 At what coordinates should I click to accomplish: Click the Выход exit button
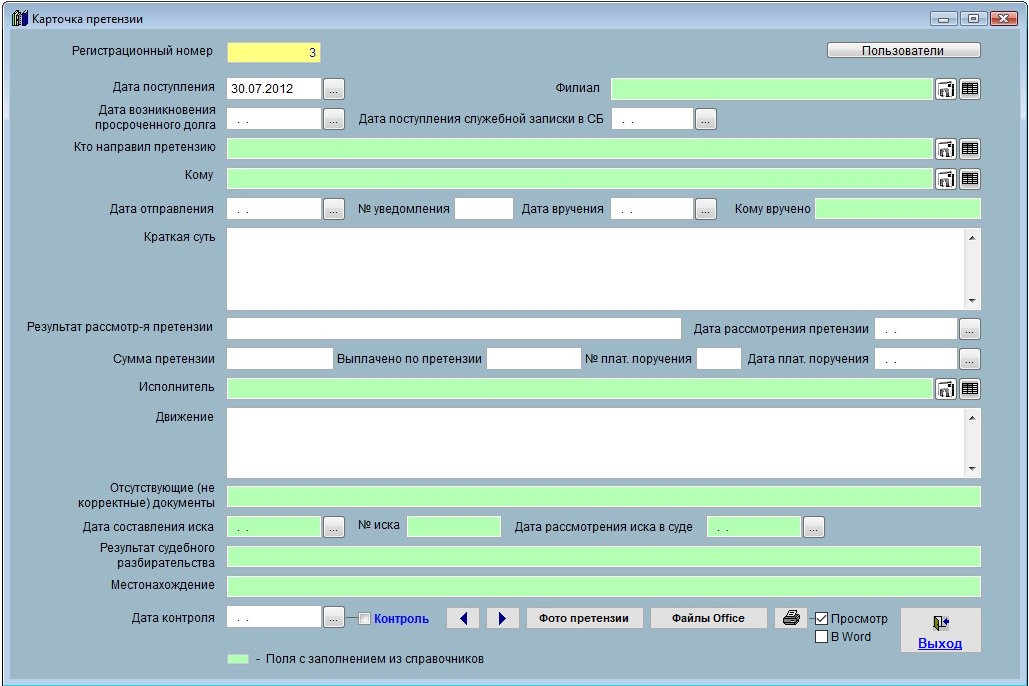tap(940, 631)
